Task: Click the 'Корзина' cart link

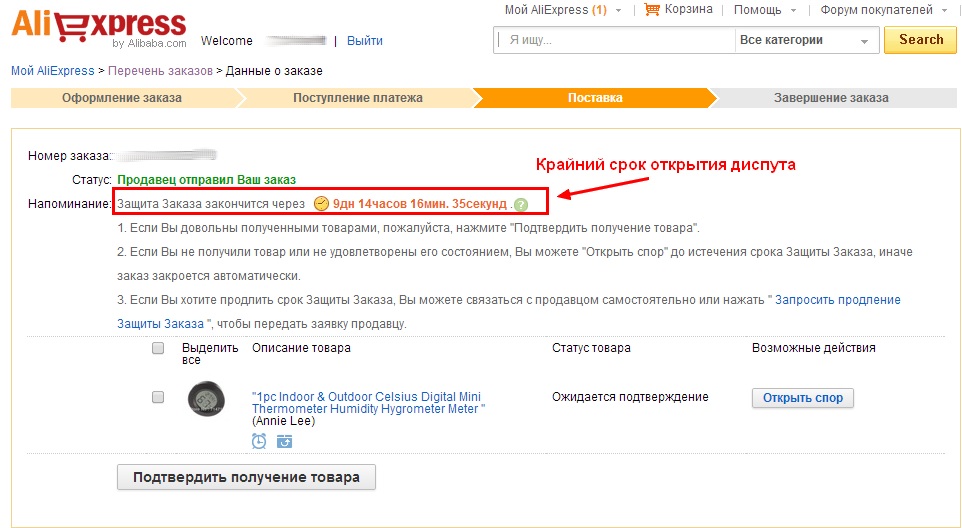Action: (x=688, y=9)
